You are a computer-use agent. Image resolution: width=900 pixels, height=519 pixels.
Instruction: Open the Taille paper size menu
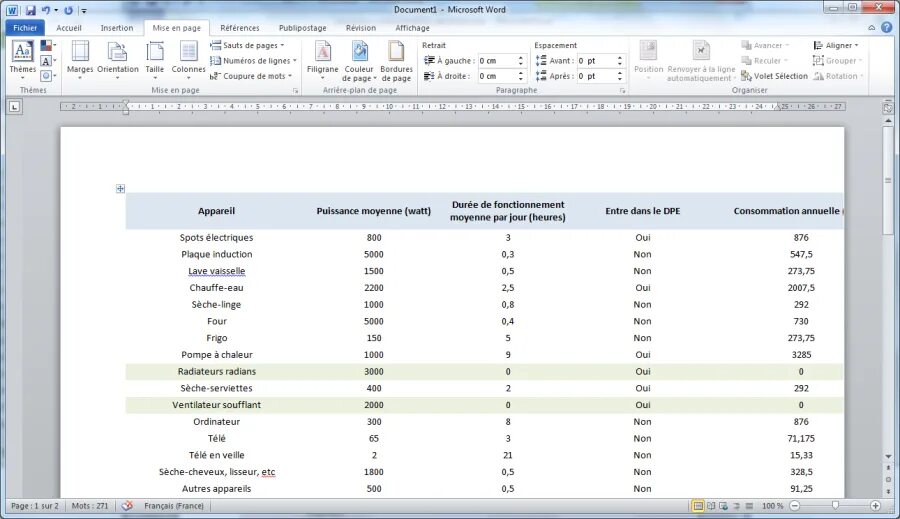154,60
